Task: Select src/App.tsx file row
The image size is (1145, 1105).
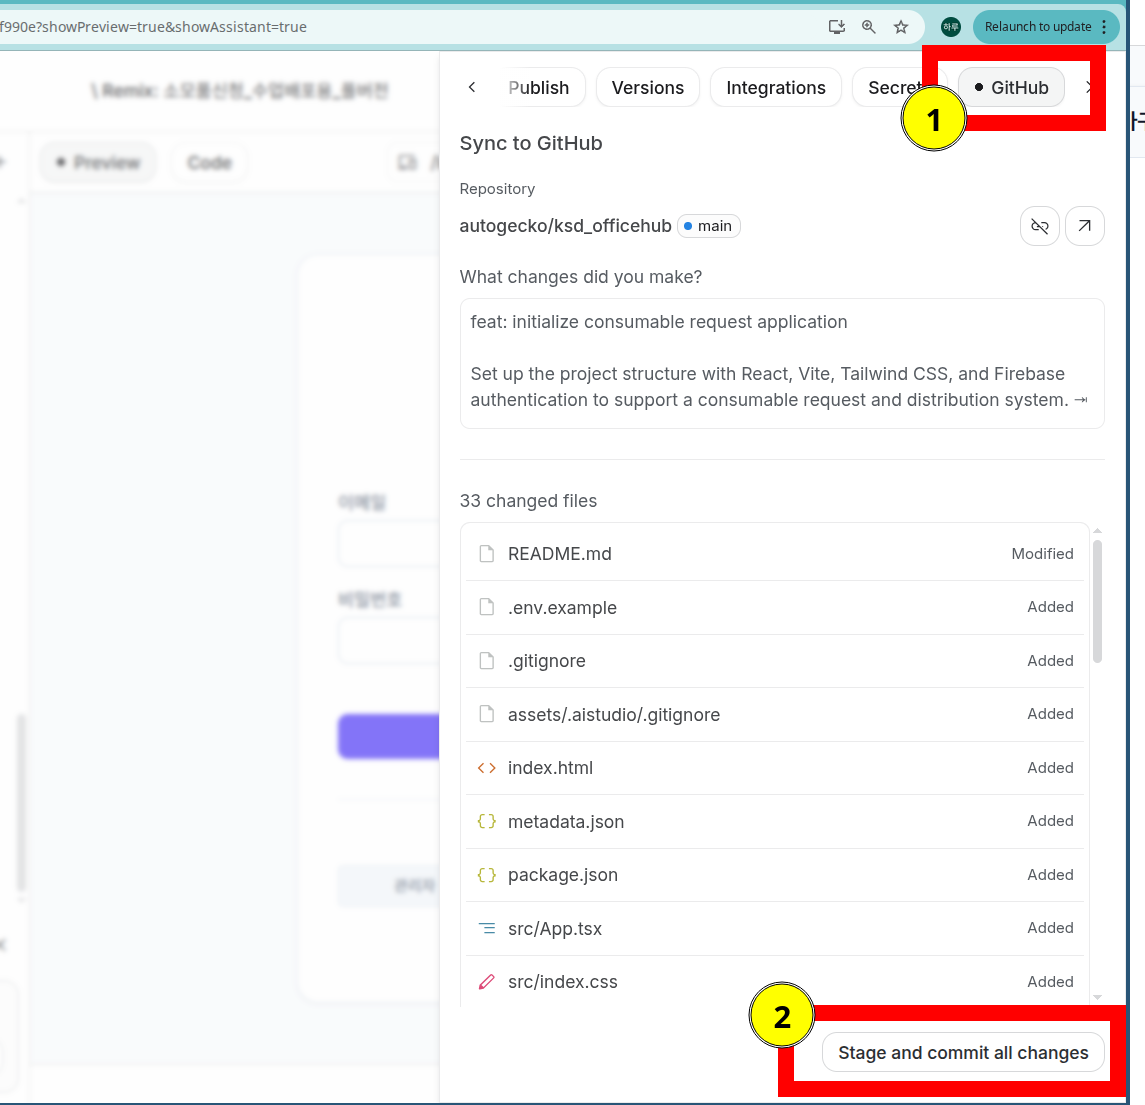Action: [775, 928]
